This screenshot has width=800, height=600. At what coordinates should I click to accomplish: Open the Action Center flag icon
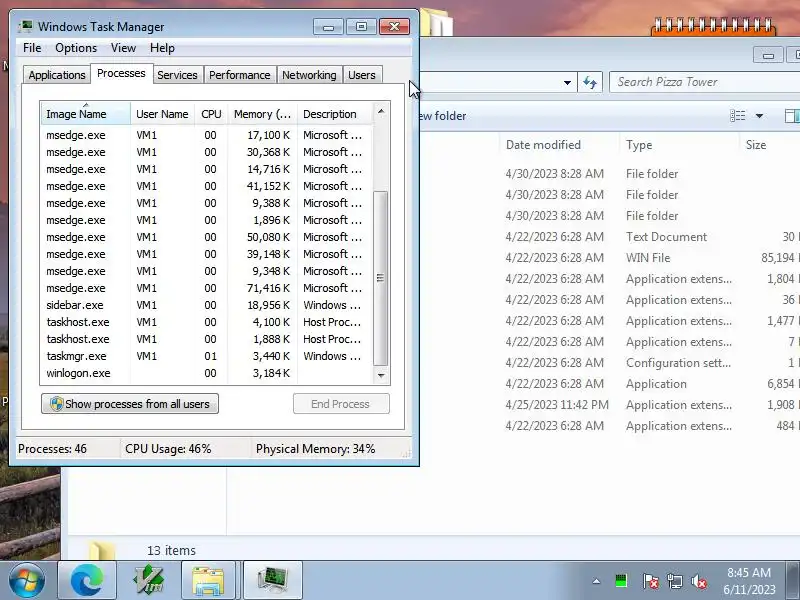651,581
